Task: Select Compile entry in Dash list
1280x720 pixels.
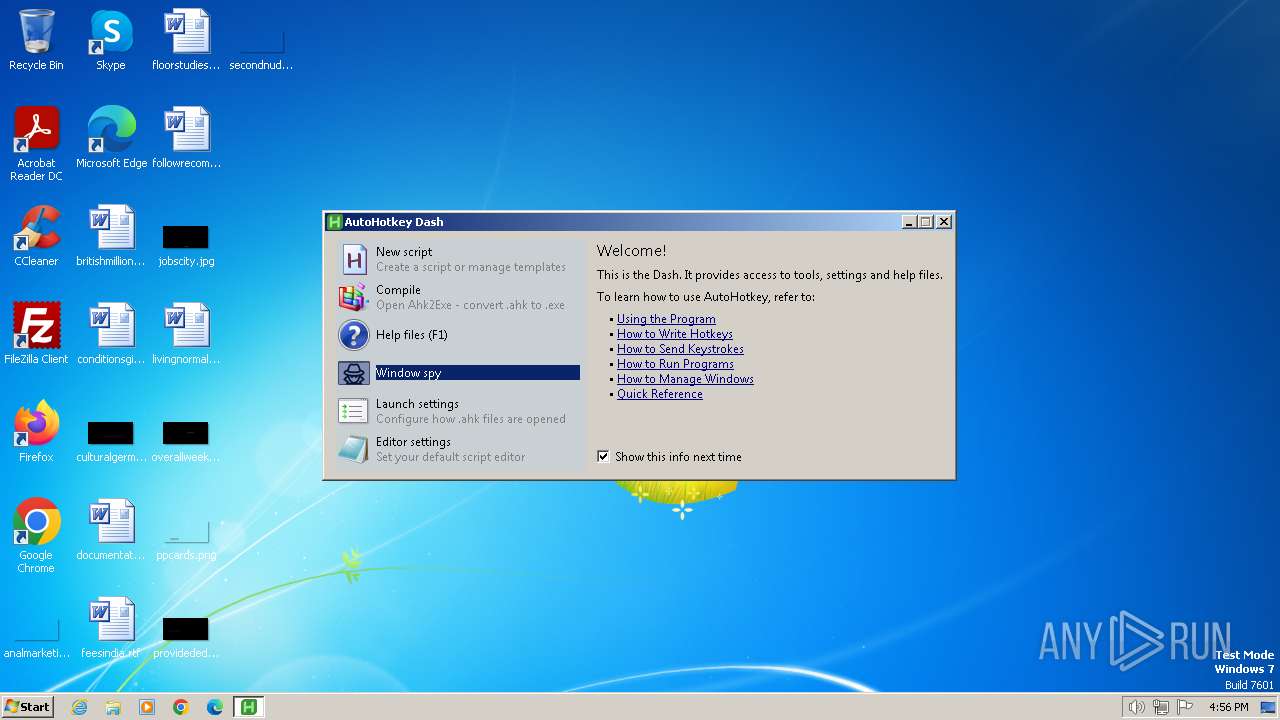Action: coord(458,297)
